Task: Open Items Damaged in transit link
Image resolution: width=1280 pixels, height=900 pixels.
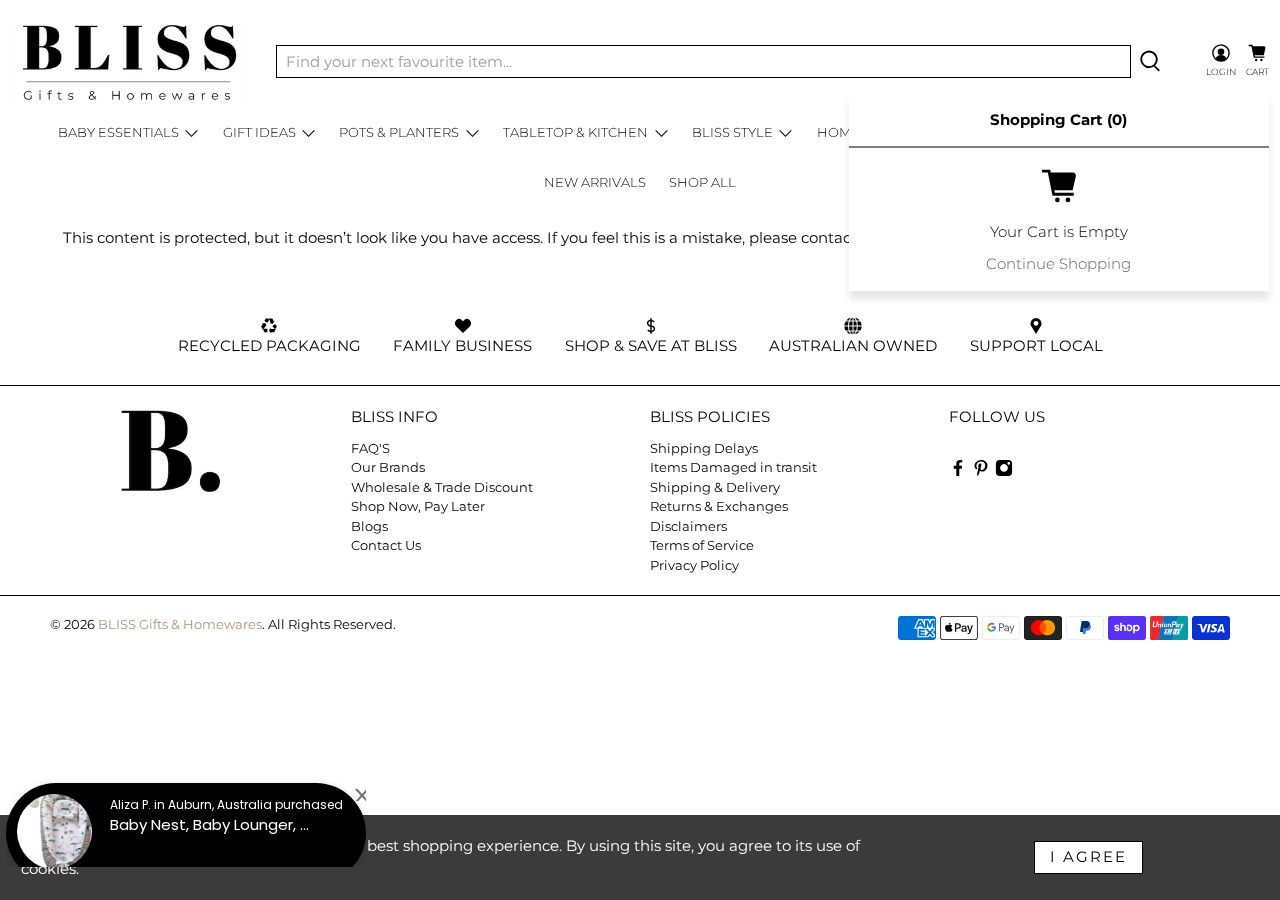Action: pyautogui.click(x=733, y=467)
